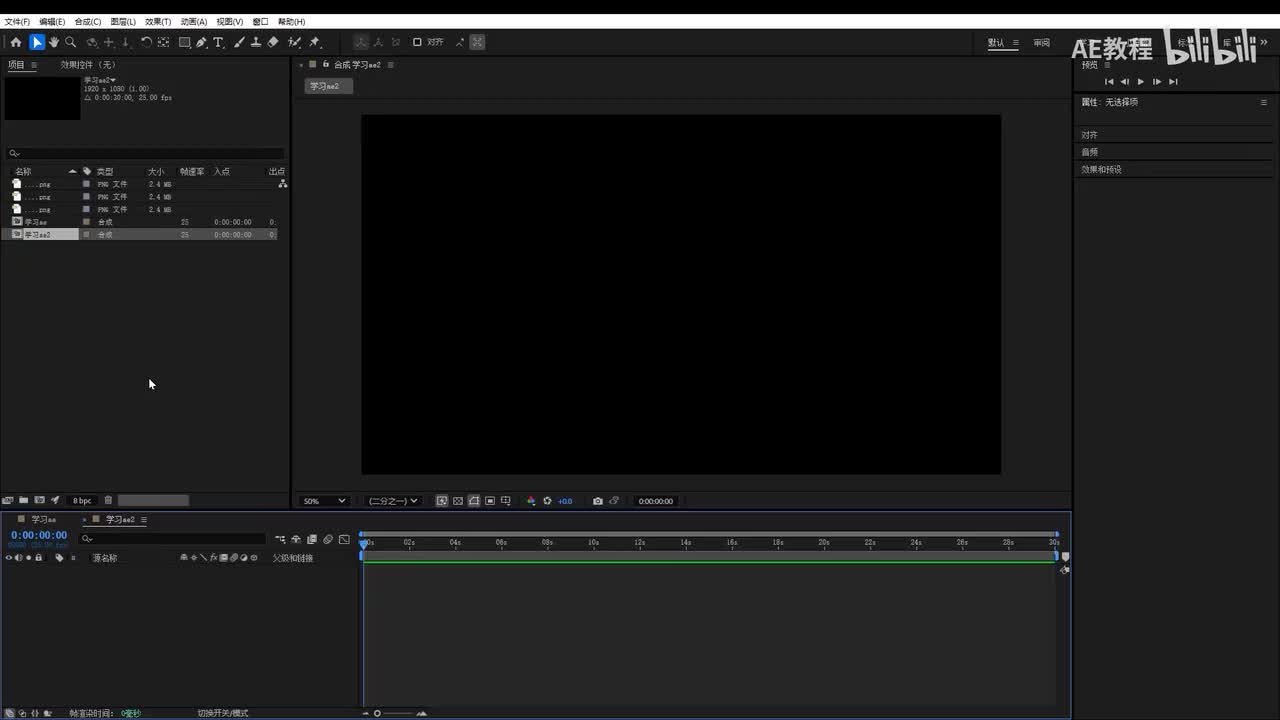This screenshot has height=720, width=1280.
Task: Click the 切换开关/模式 button
Action: point(222,713)
